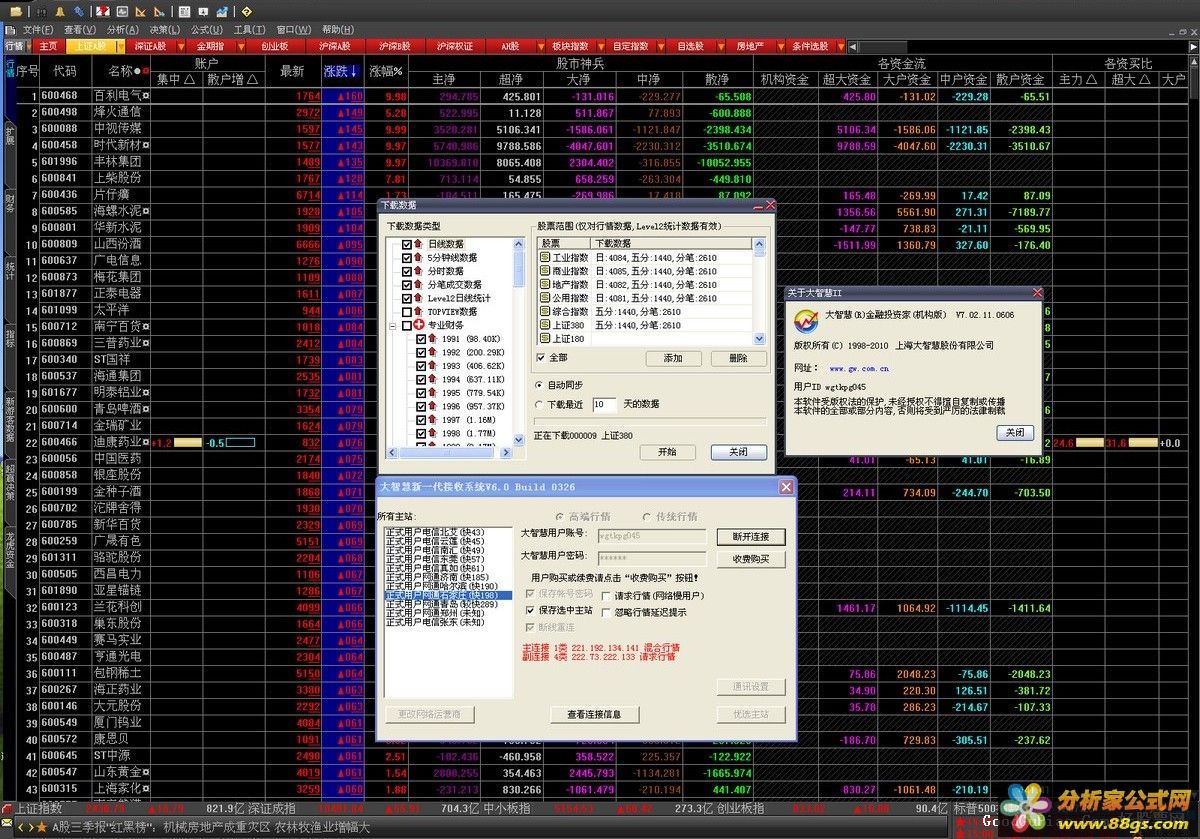Image resolution: width=1200 pixels, height=839 pixels.
Task: Click the red arrow icon beside 日线数据
Action: click(418, 244)
